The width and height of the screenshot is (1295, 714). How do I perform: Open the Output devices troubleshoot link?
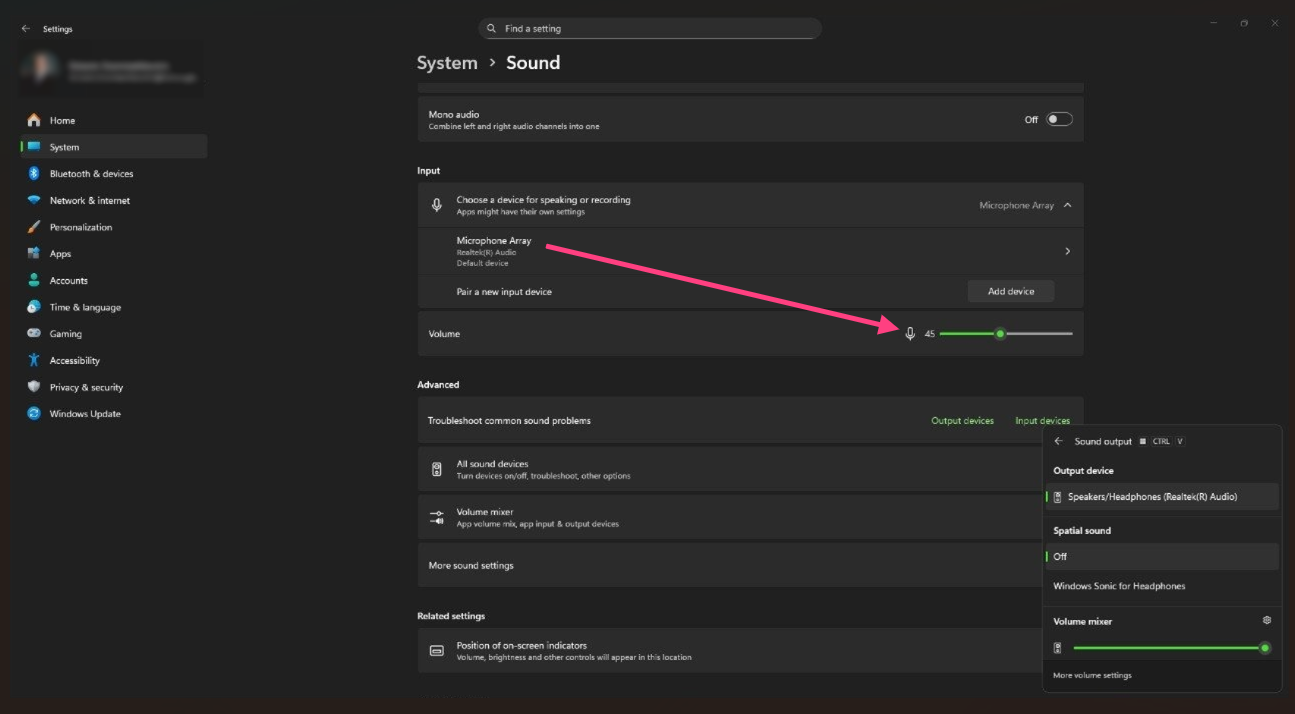(962, 421)
